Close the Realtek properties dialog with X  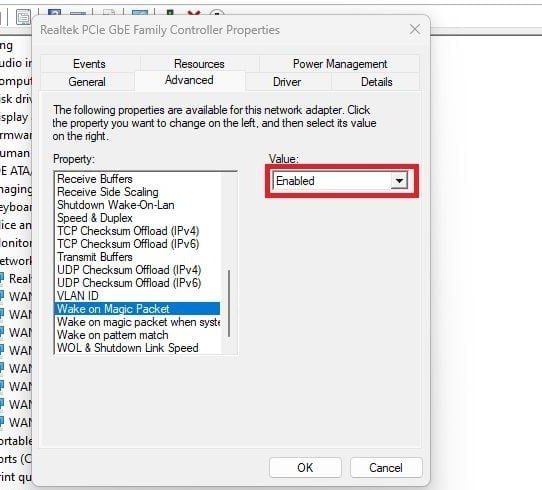[x=415, y=30]
